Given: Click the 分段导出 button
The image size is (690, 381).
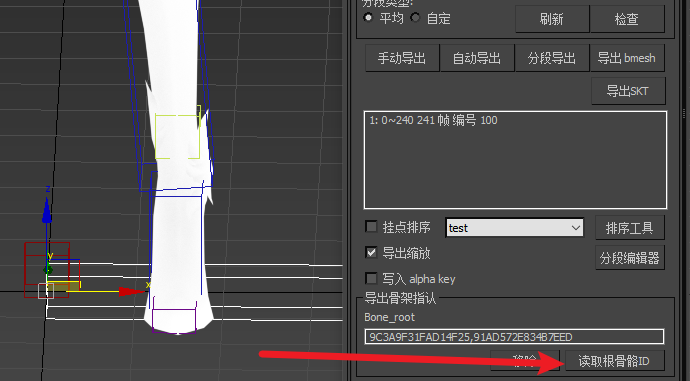Looking at the screenshot, I should 552,58.
